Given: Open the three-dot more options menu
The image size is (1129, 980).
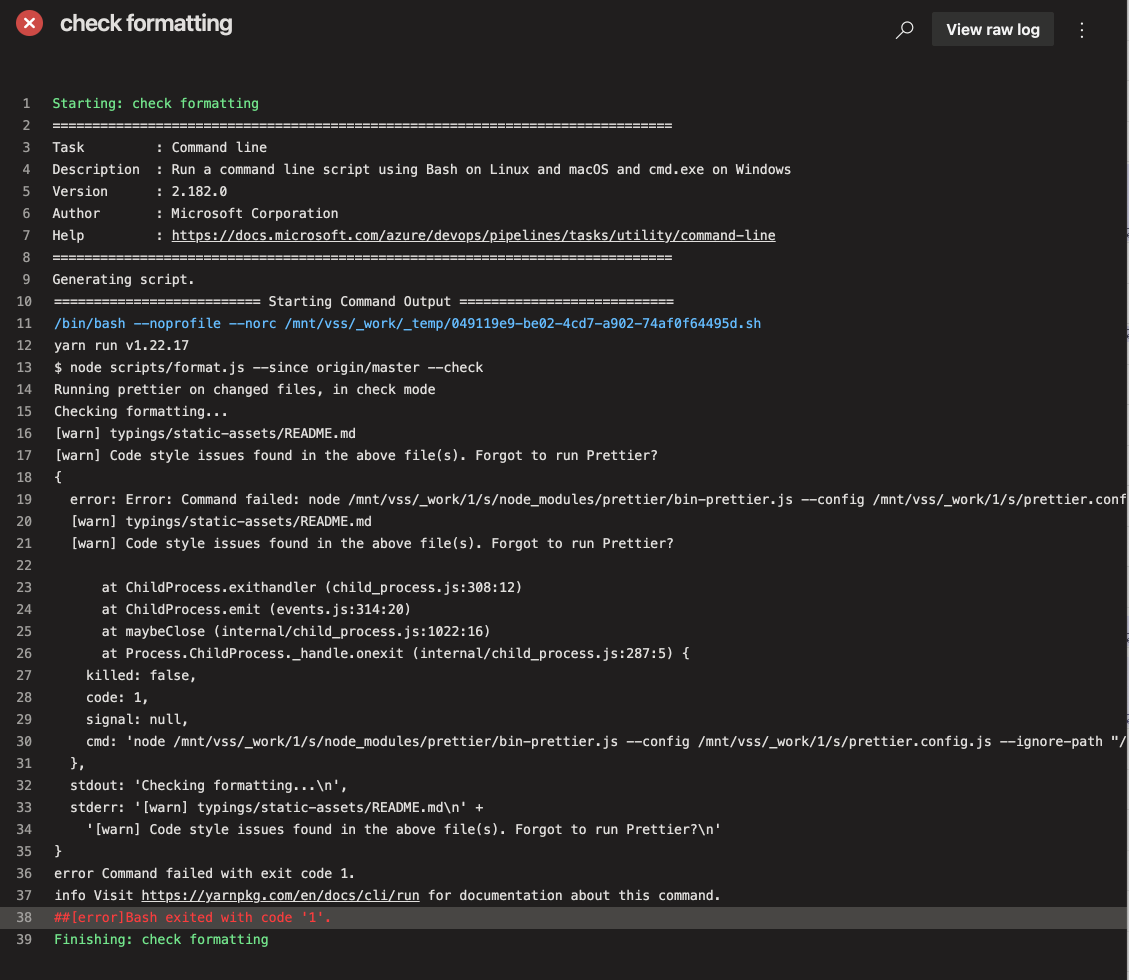Looking at the screenshot, I should click(x=1081, y=30).
